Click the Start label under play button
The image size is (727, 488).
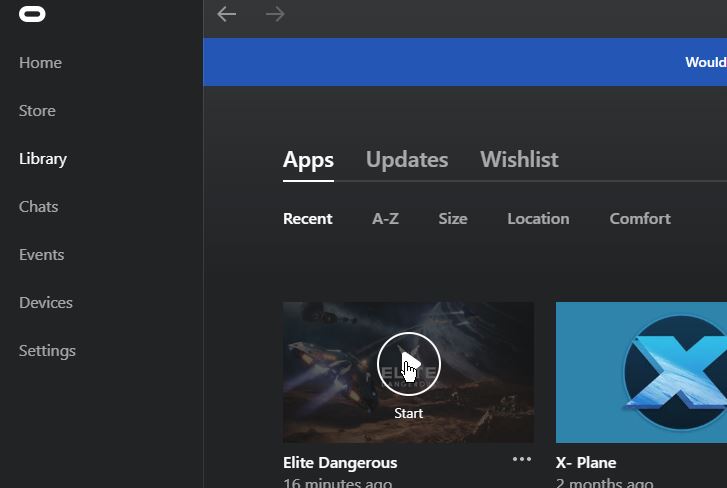408,413
